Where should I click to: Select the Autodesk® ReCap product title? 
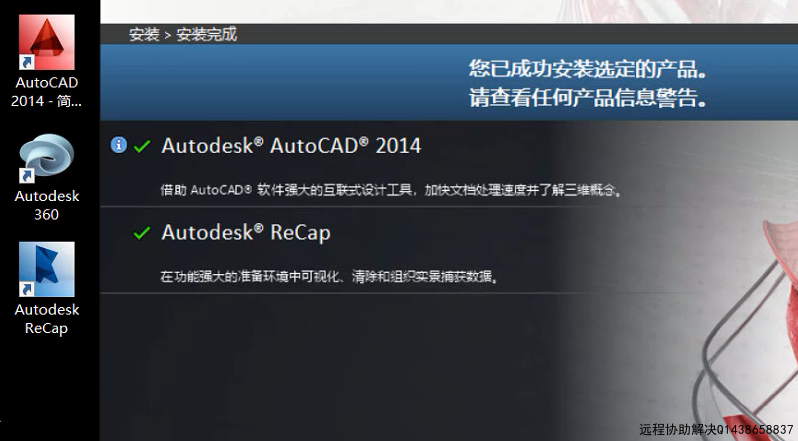(x=246, y=232)
